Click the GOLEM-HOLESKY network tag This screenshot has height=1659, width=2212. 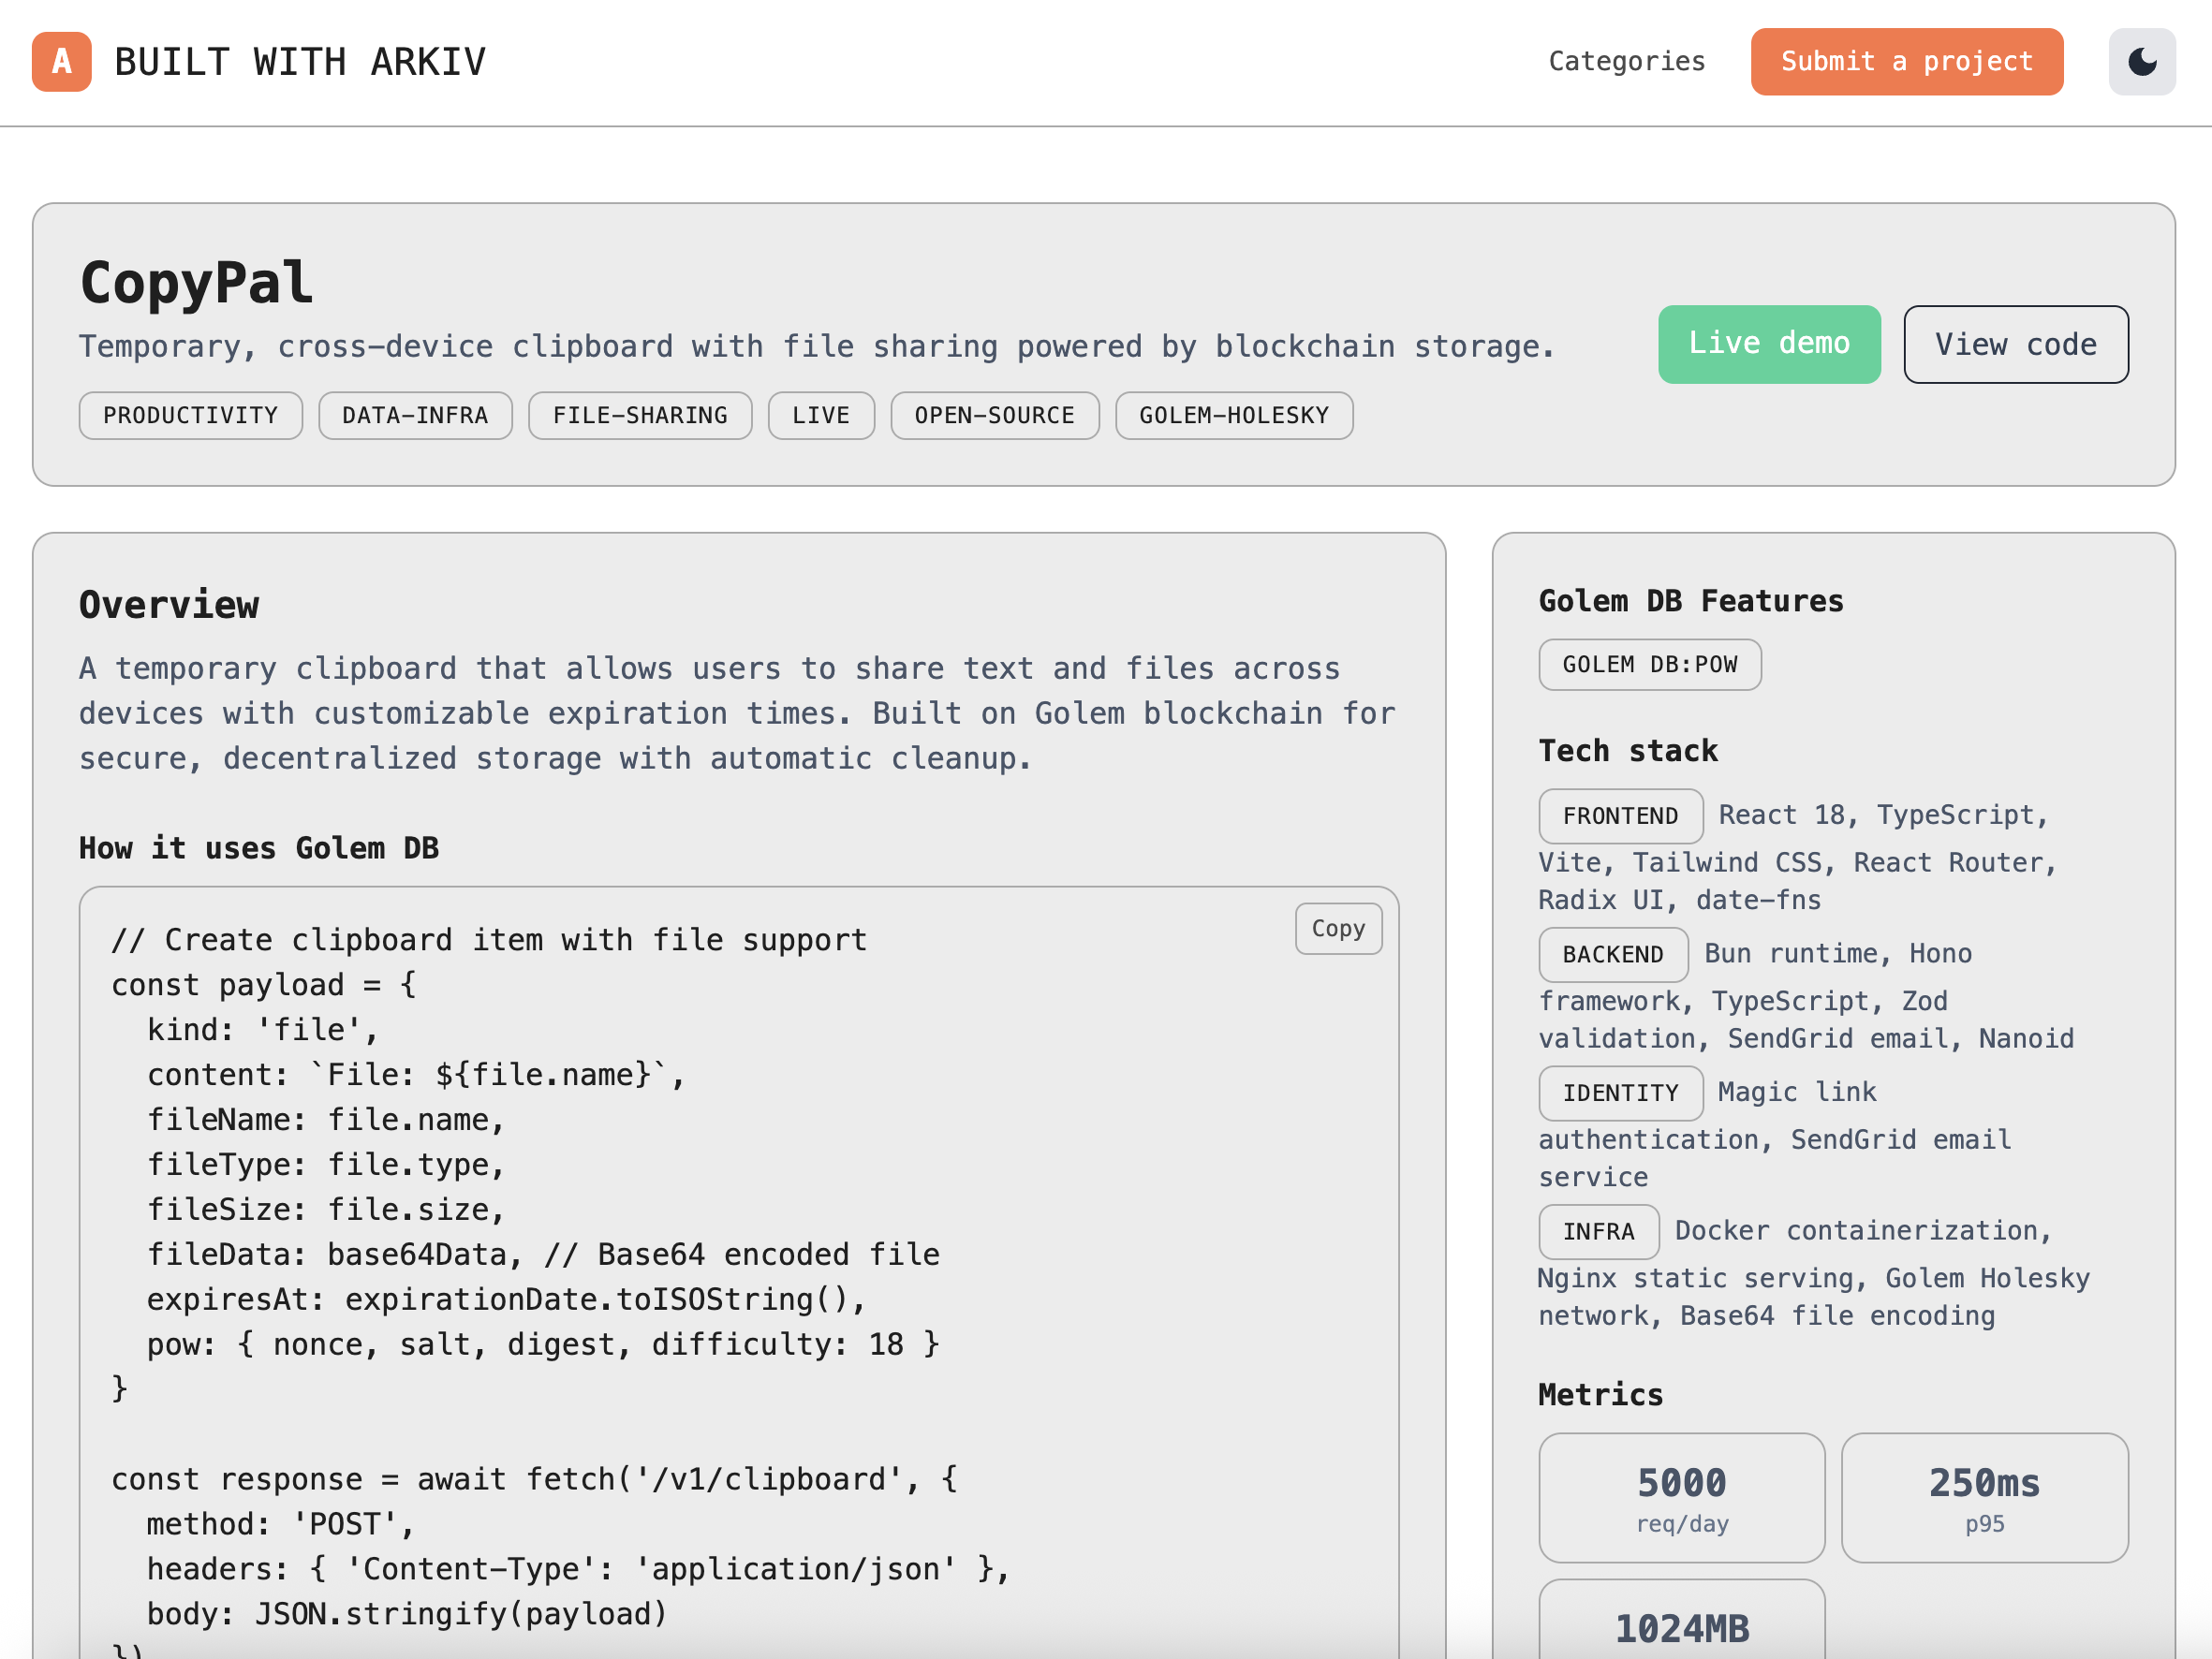tap(1234, 415)
